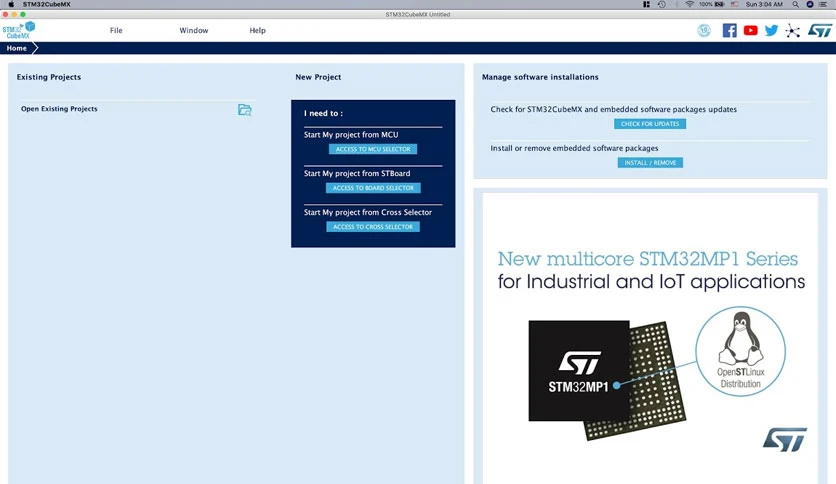This screenshot has height=484, width=836.
Task: Open the Apple menu icon
Action: (x=11, y=4)
